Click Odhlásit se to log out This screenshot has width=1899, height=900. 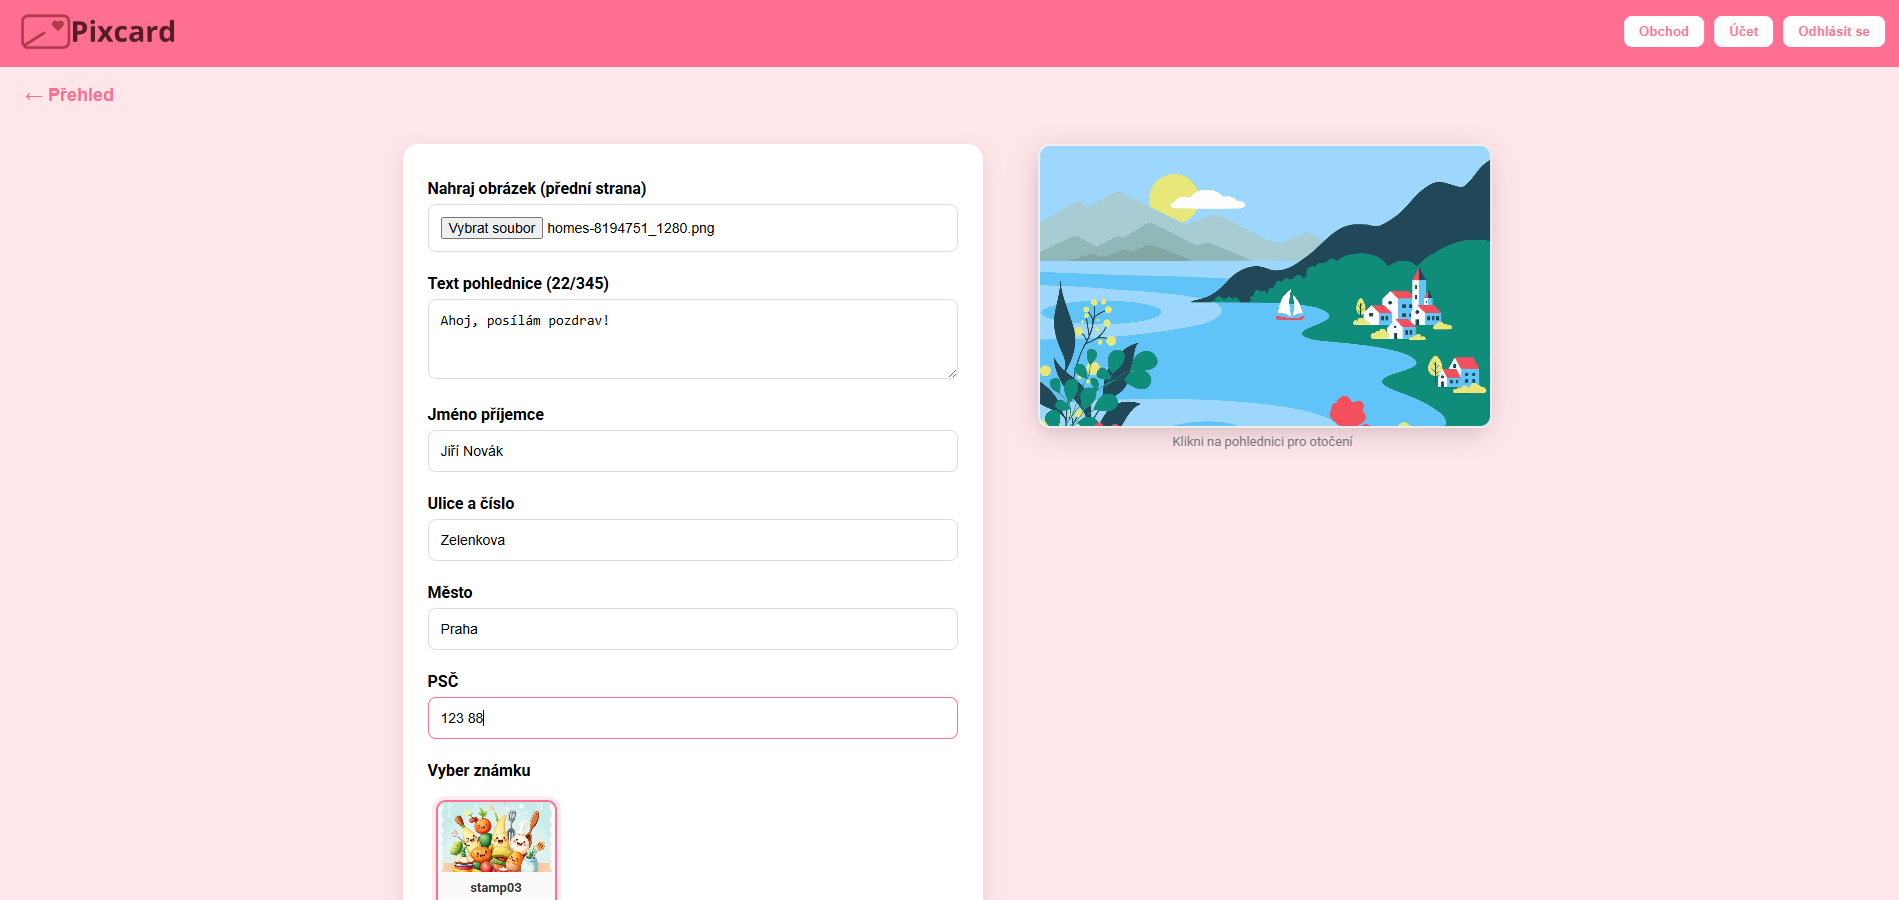pos(1832,31)
